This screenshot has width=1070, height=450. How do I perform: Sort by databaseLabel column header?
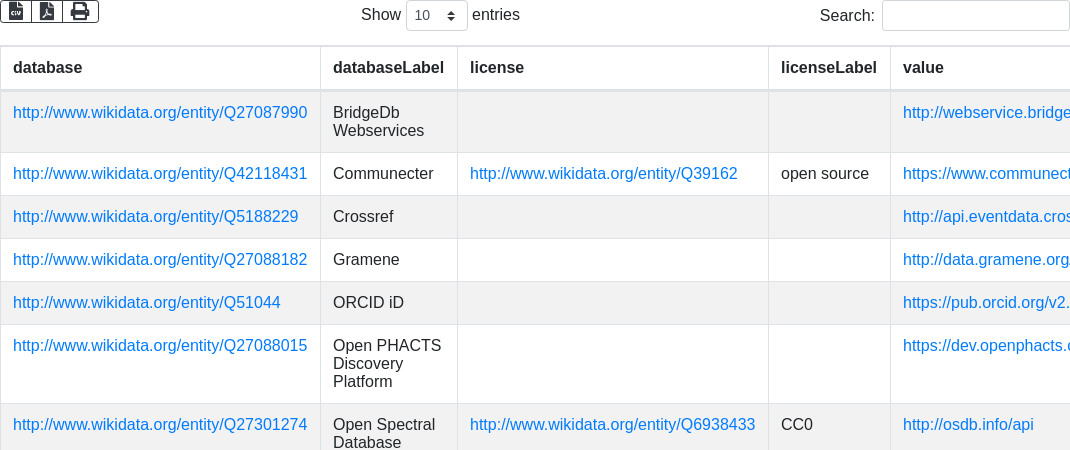388,68
